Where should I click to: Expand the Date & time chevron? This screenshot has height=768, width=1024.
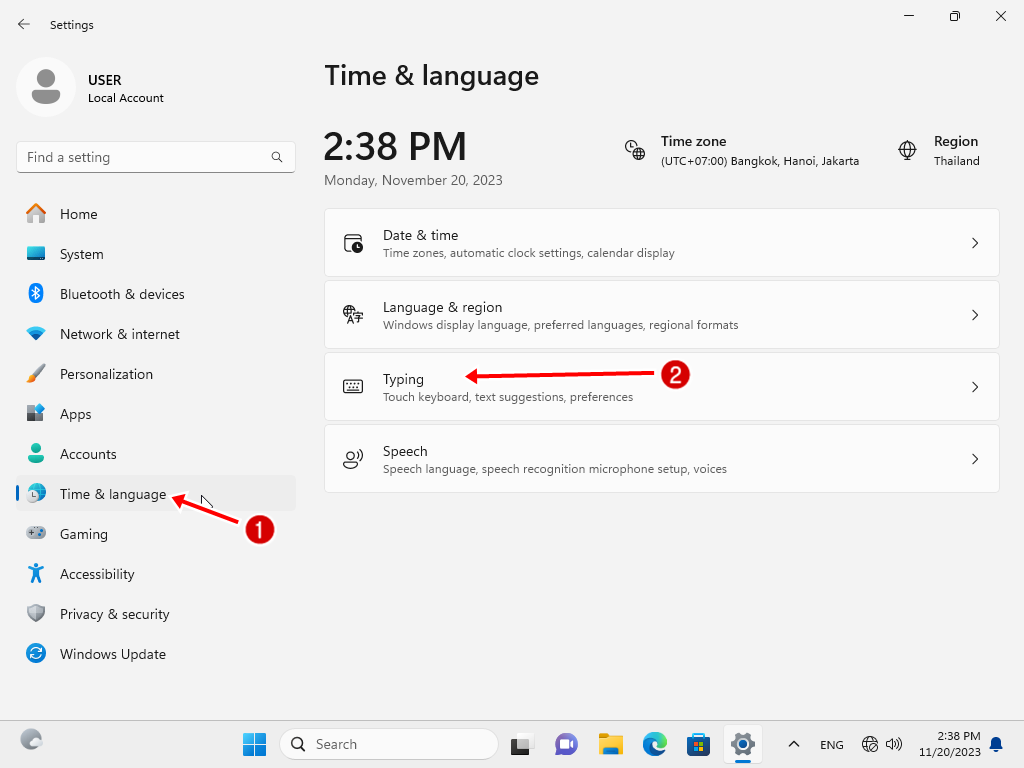[x=975, y=243]
